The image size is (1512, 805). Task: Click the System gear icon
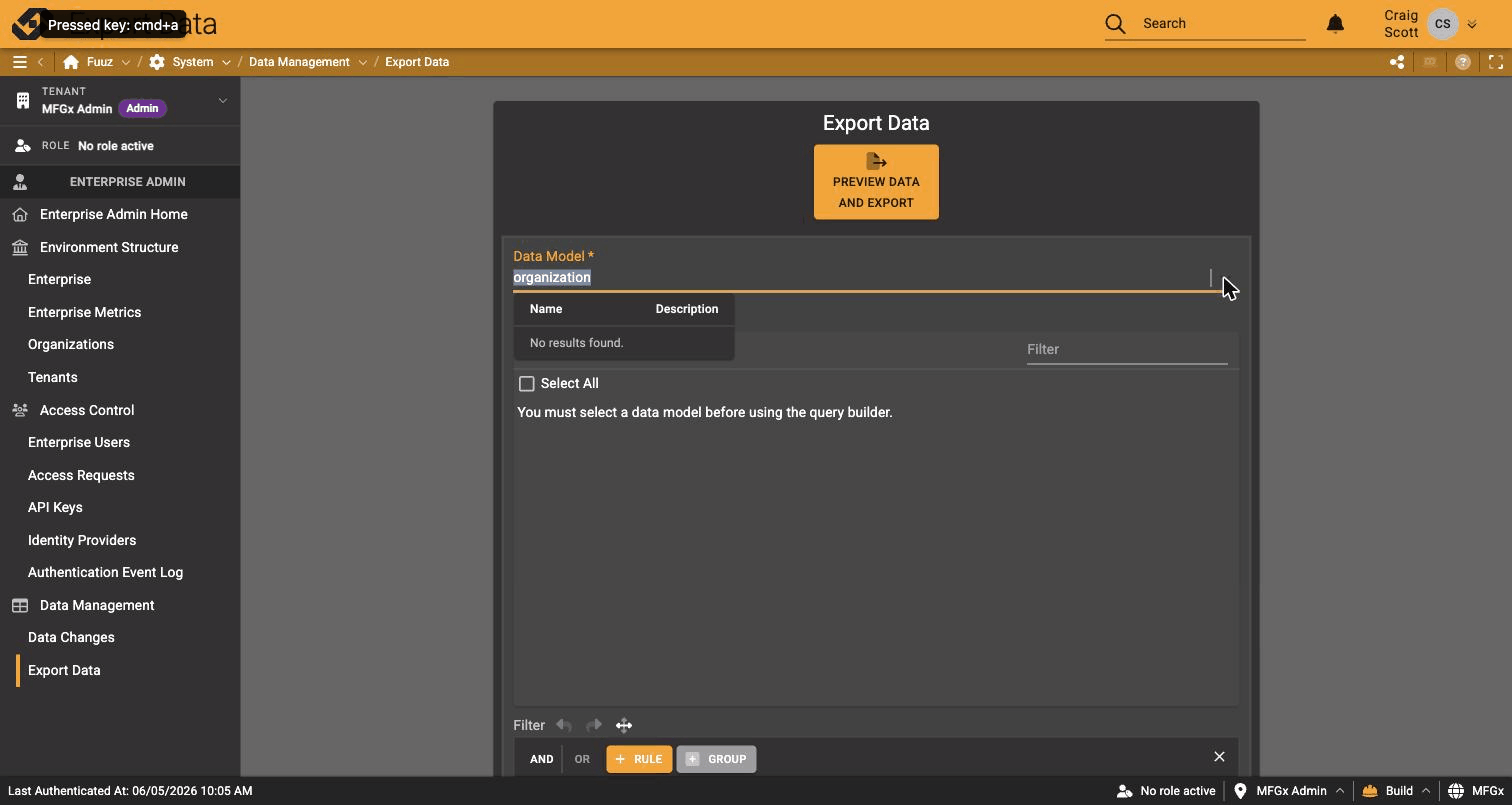click(157, 62)
